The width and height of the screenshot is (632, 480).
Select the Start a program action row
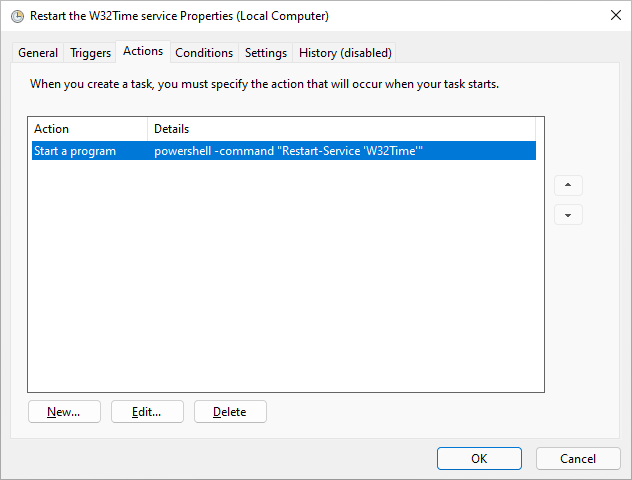(284, 151)
